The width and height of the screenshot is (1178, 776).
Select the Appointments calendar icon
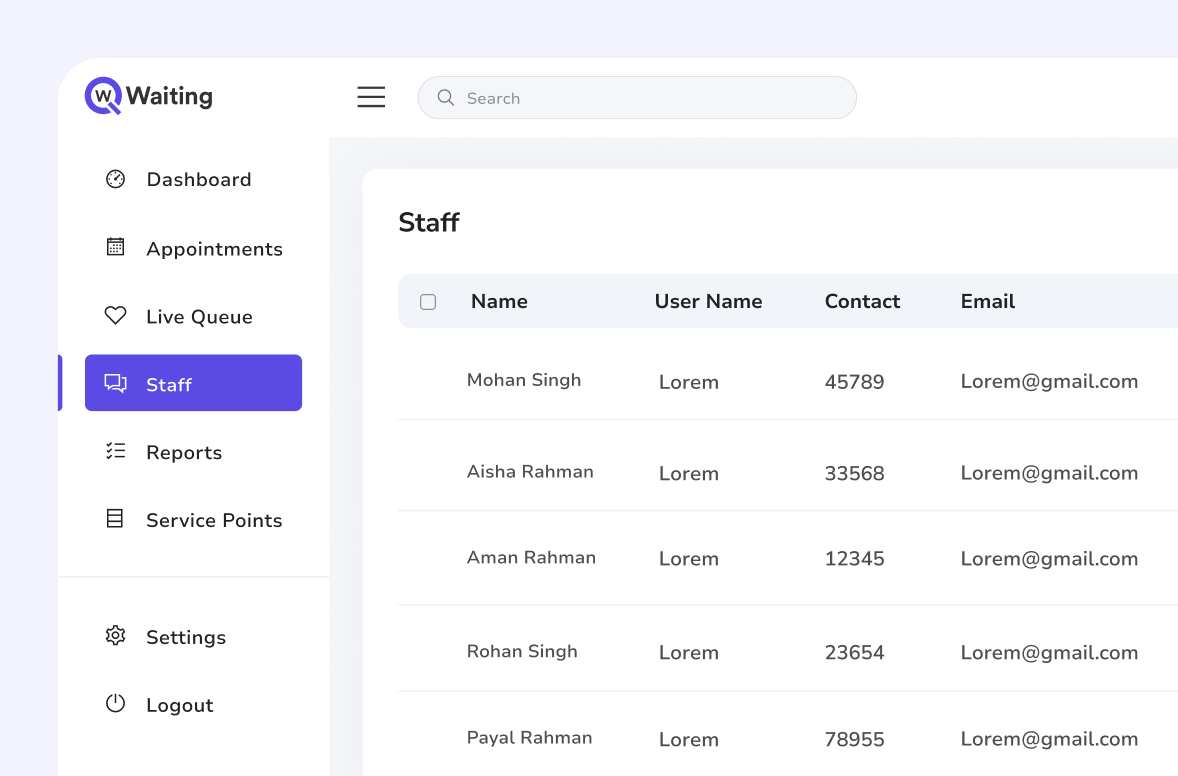(x=115, y=248)
